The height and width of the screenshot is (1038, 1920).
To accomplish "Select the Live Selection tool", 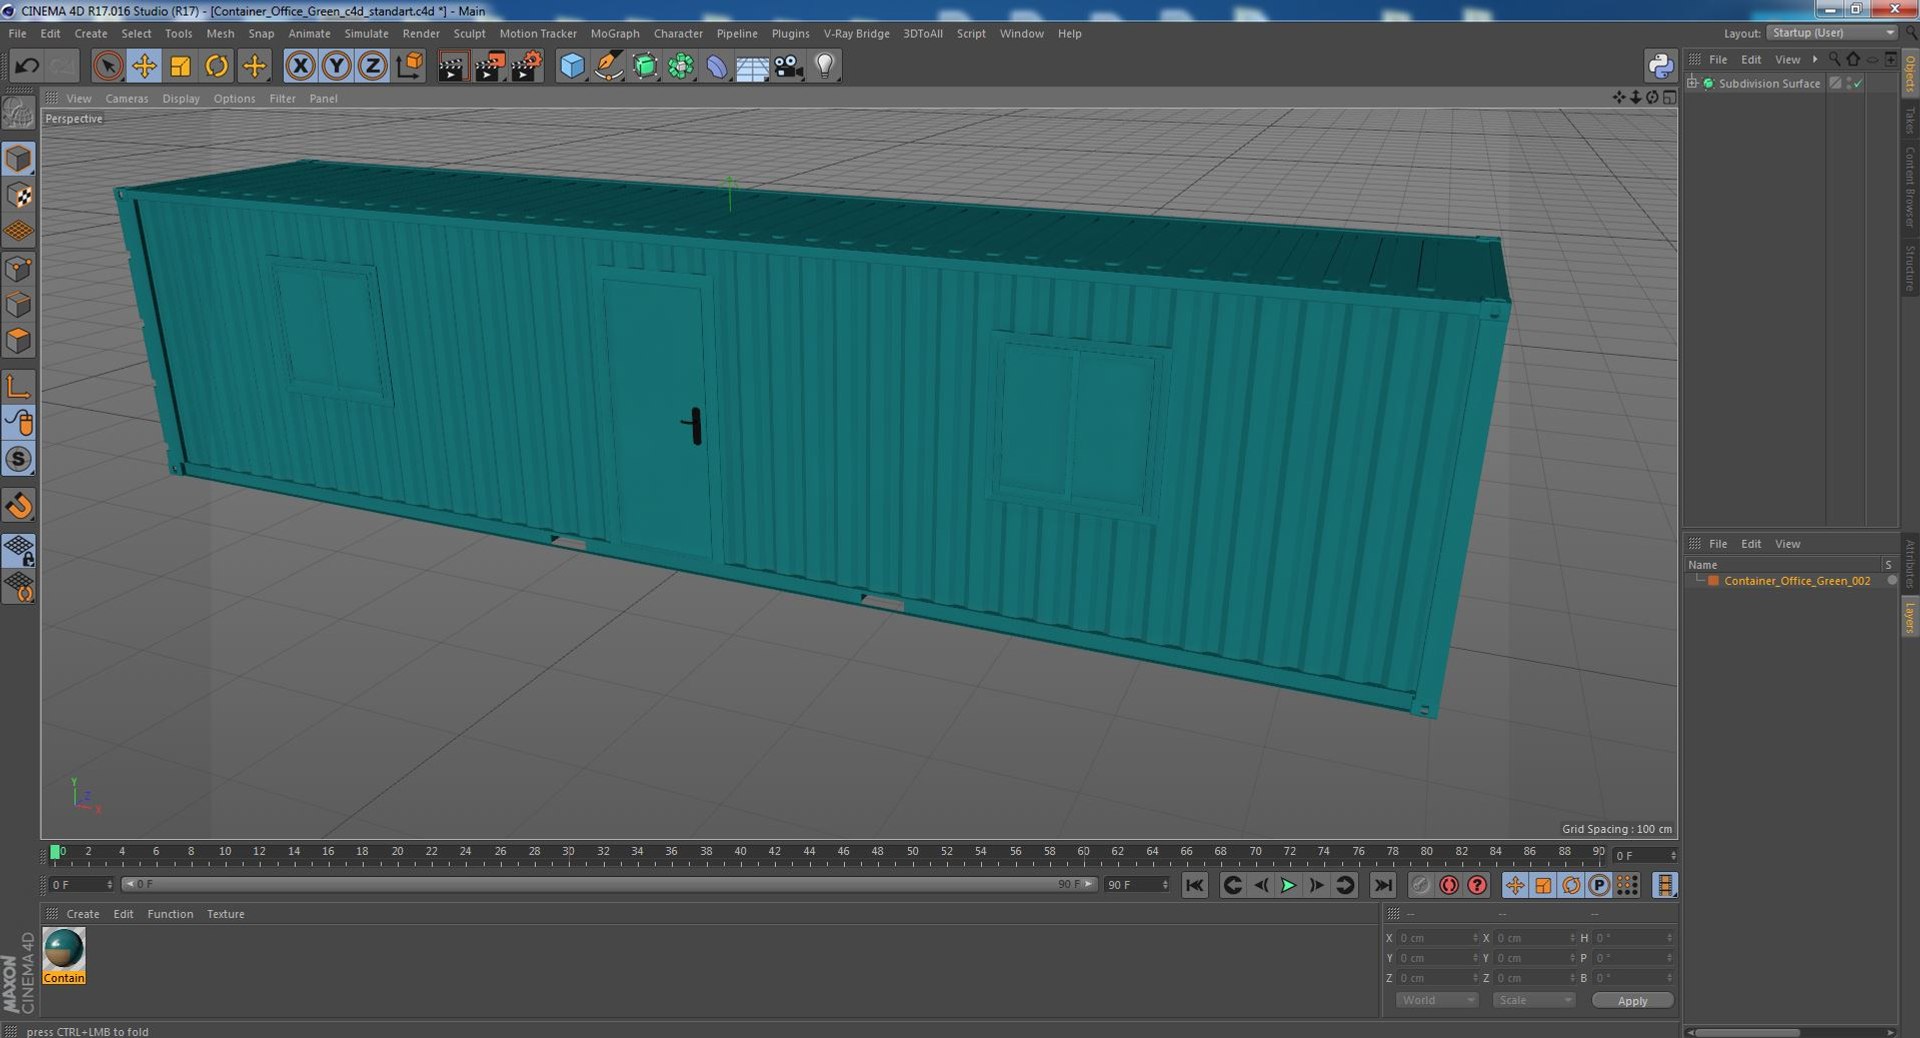I will click(108, 66).
